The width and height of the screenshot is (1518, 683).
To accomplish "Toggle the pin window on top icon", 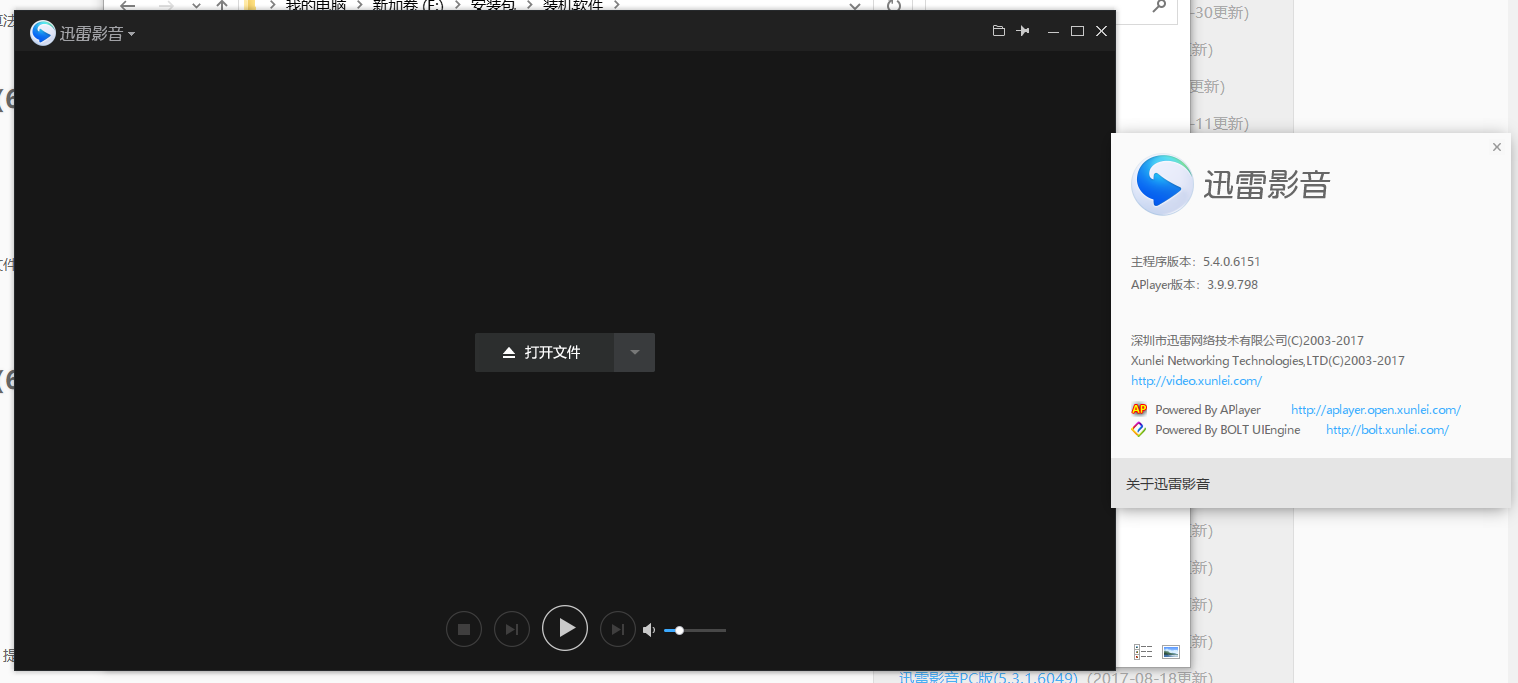I will (1023, 32).
